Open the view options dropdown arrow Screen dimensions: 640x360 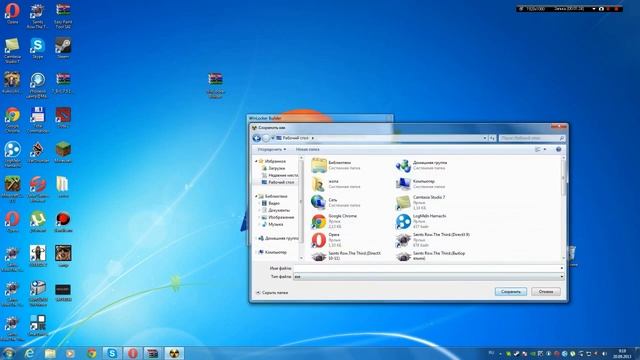[544, 149]
